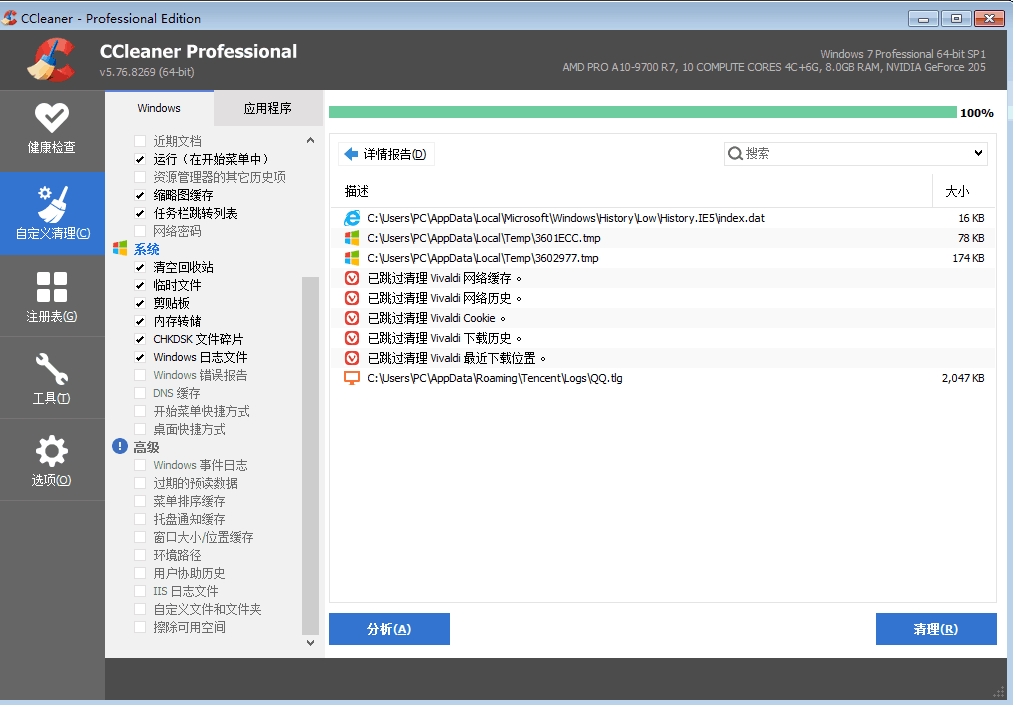1013x705 pixels.
Task: Click the green 100% progress bar
Action: pyautogui.click(x=643, y=112)
